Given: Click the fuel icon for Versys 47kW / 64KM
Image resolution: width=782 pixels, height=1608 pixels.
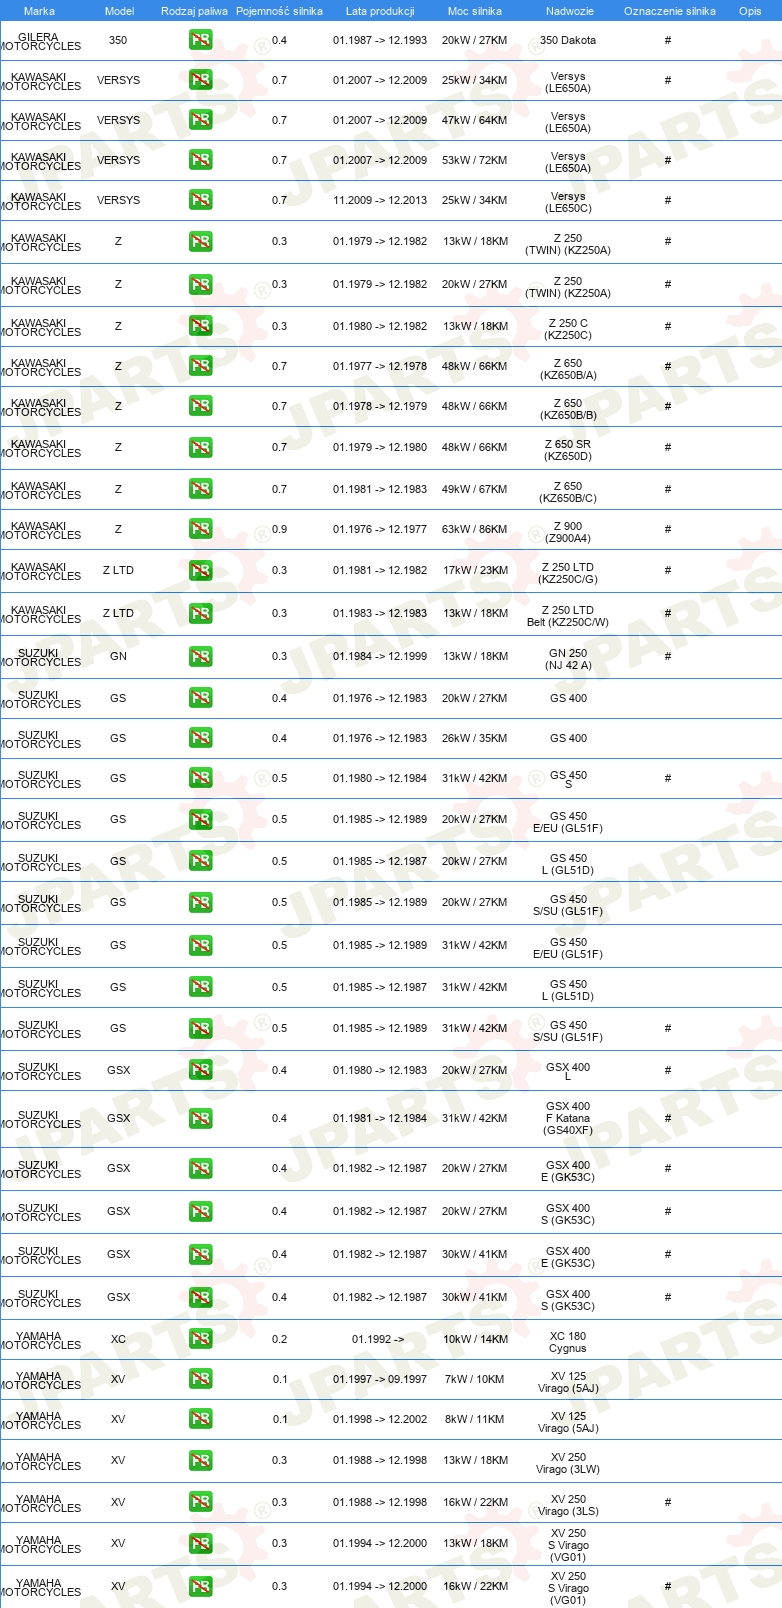Looking at the screenshot, I should point(200,120).
